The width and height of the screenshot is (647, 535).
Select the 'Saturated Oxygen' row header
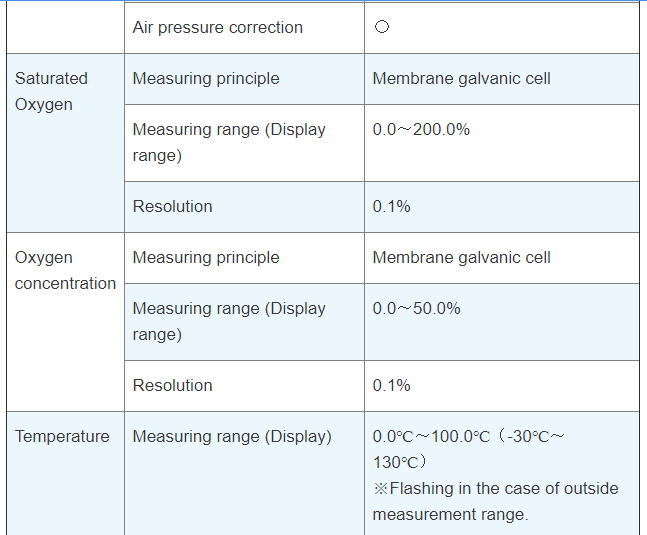51,91
